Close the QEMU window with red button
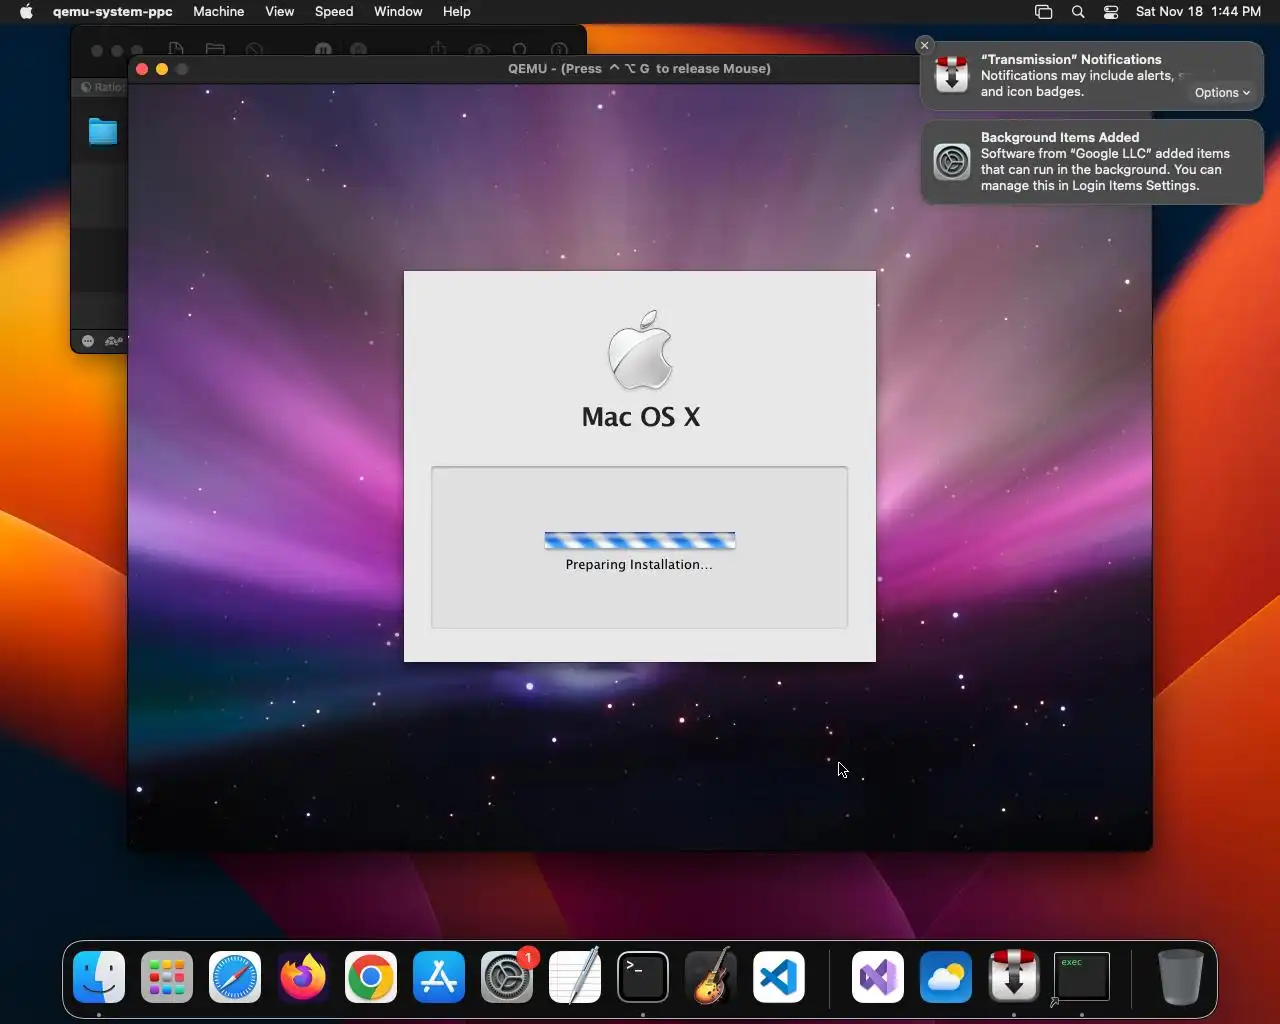Screen dimensions: 1280x1024 click(x=142, y=69)
